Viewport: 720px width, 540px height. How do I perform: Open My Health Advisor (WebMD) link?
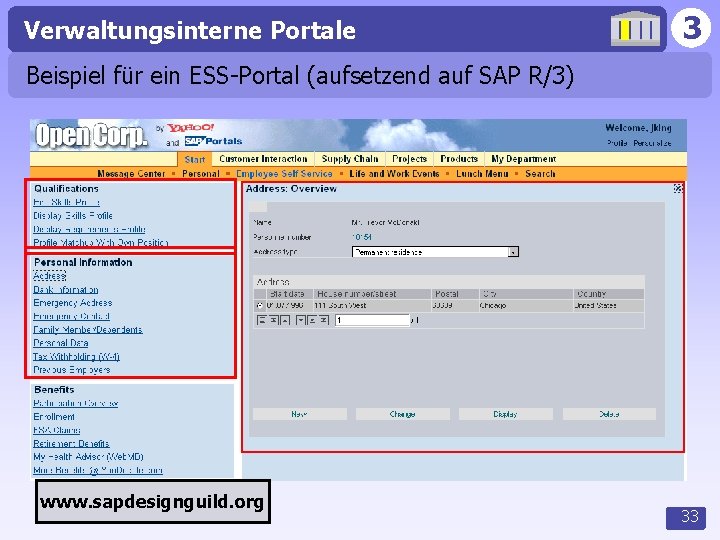click(x=88, y=457)
